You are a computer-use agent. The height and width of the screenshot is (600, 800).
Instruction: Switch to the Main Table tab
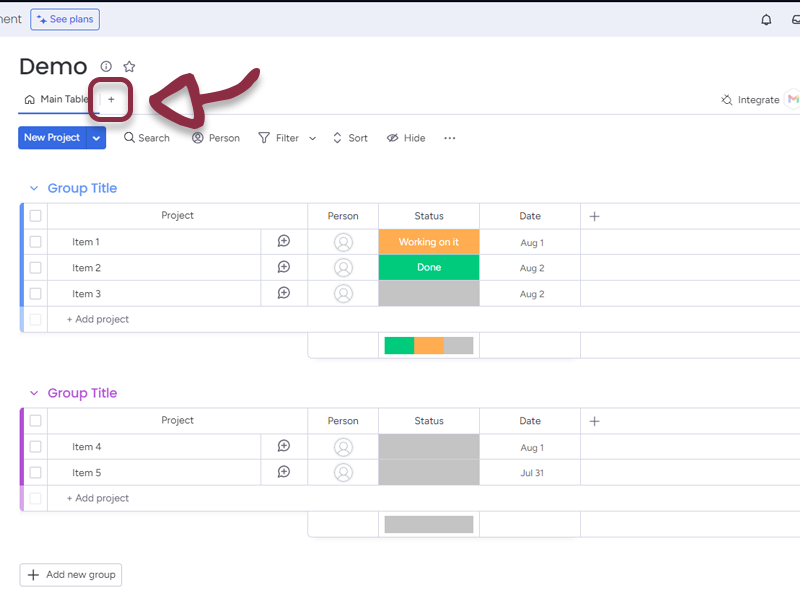point(56,100)
